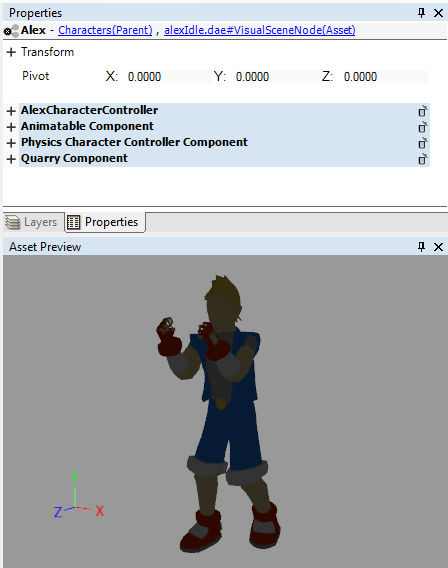The width and height of the screenshot is (448, 568).
Task: Click the Pivot Y value field
Action: (x=276, y=77)
